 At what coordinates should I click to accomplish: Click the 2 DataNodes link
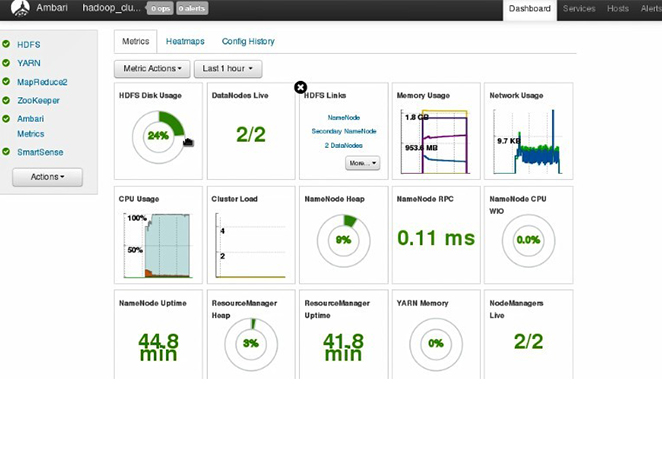point(343,146)
